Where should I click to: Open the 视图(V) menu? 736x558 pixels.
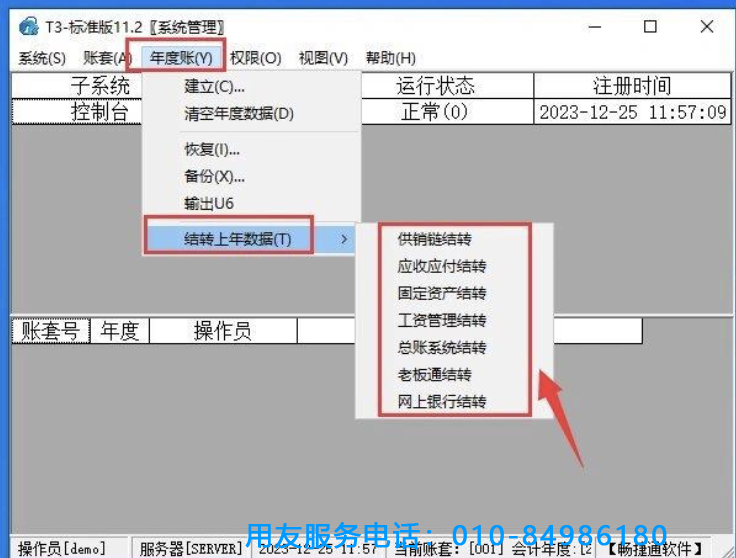pos(323,58)
